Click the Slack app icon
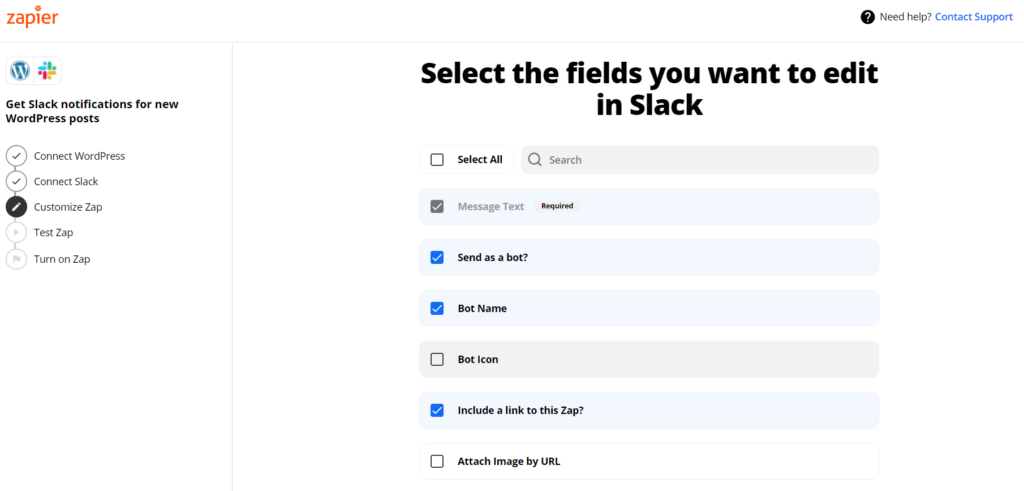1024x491 pixels. point(47,71)
